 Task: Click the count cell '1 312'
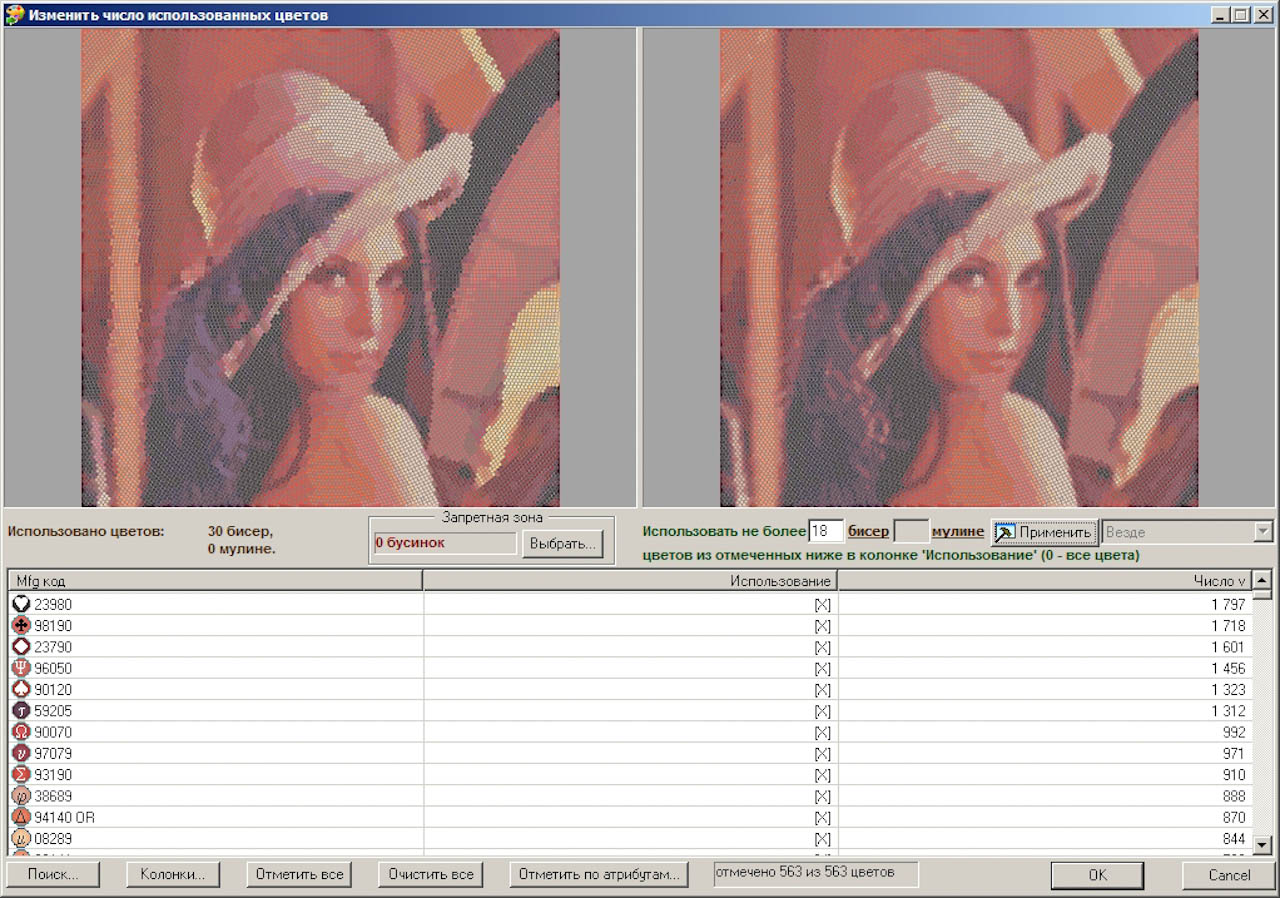[x=1228, y=712]
